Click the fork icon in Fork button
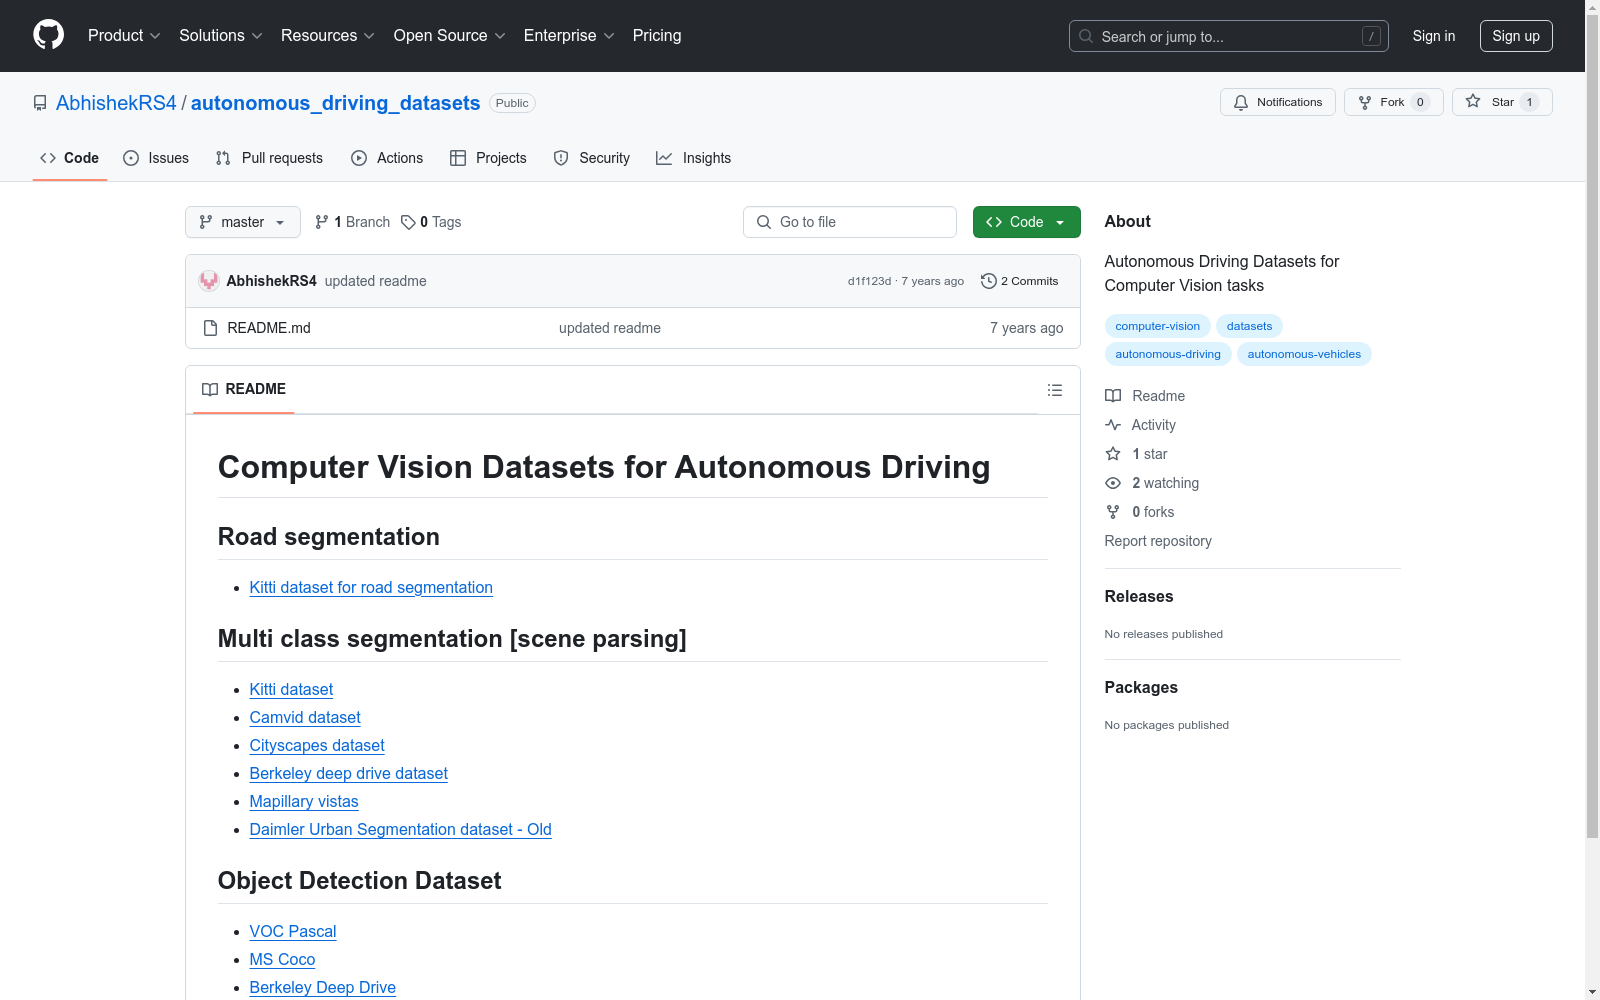1600x1000 pixels. pos(1365,102)
